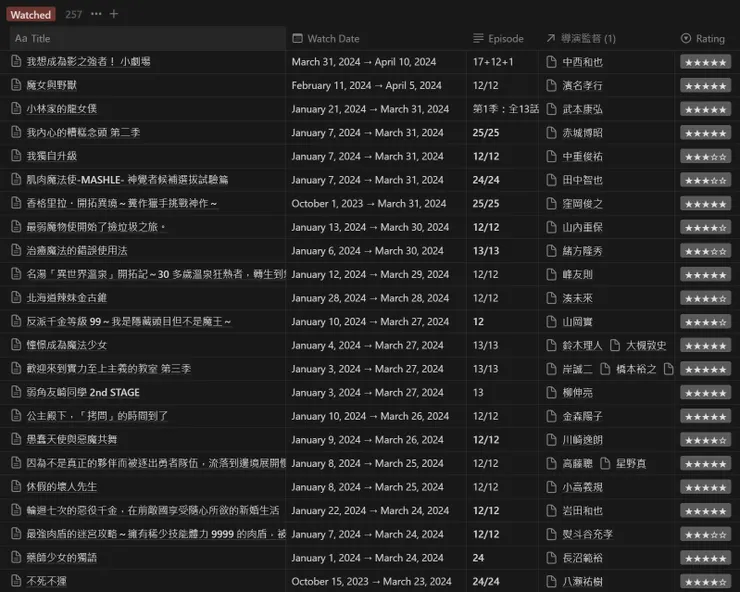This screenshot has width=740, height=592.
Task: Click title 輪迴七次的惡役千金 row
Action: 152,510
